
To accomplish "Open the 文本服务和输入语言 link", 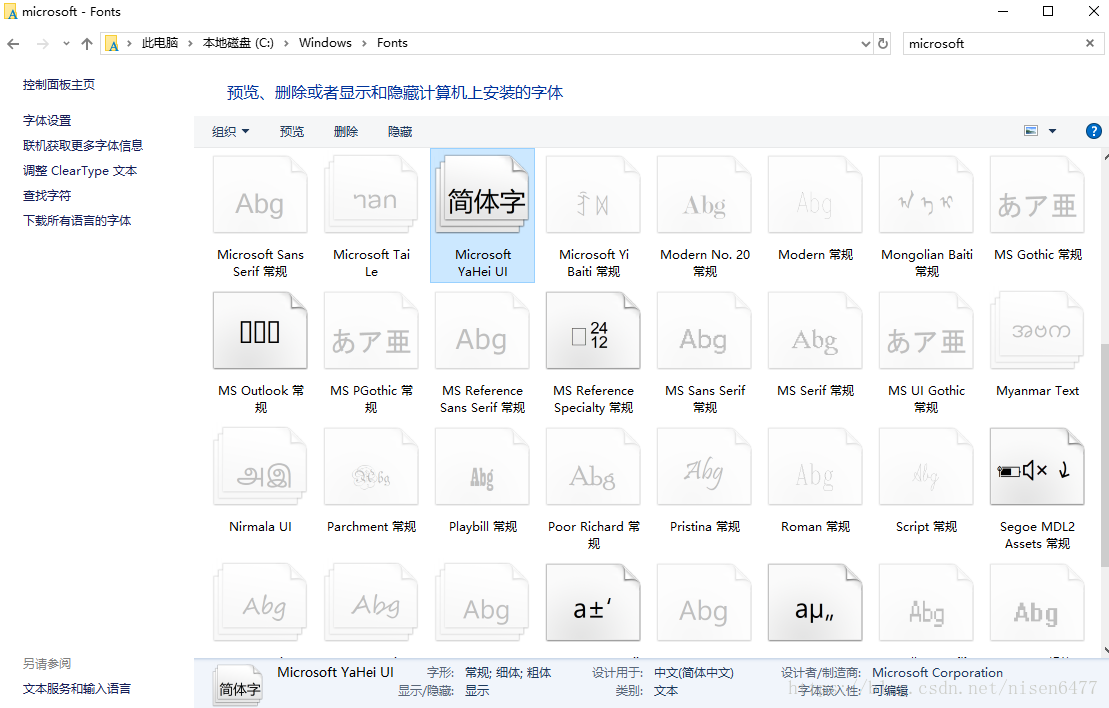I will [x=76, y=689].
